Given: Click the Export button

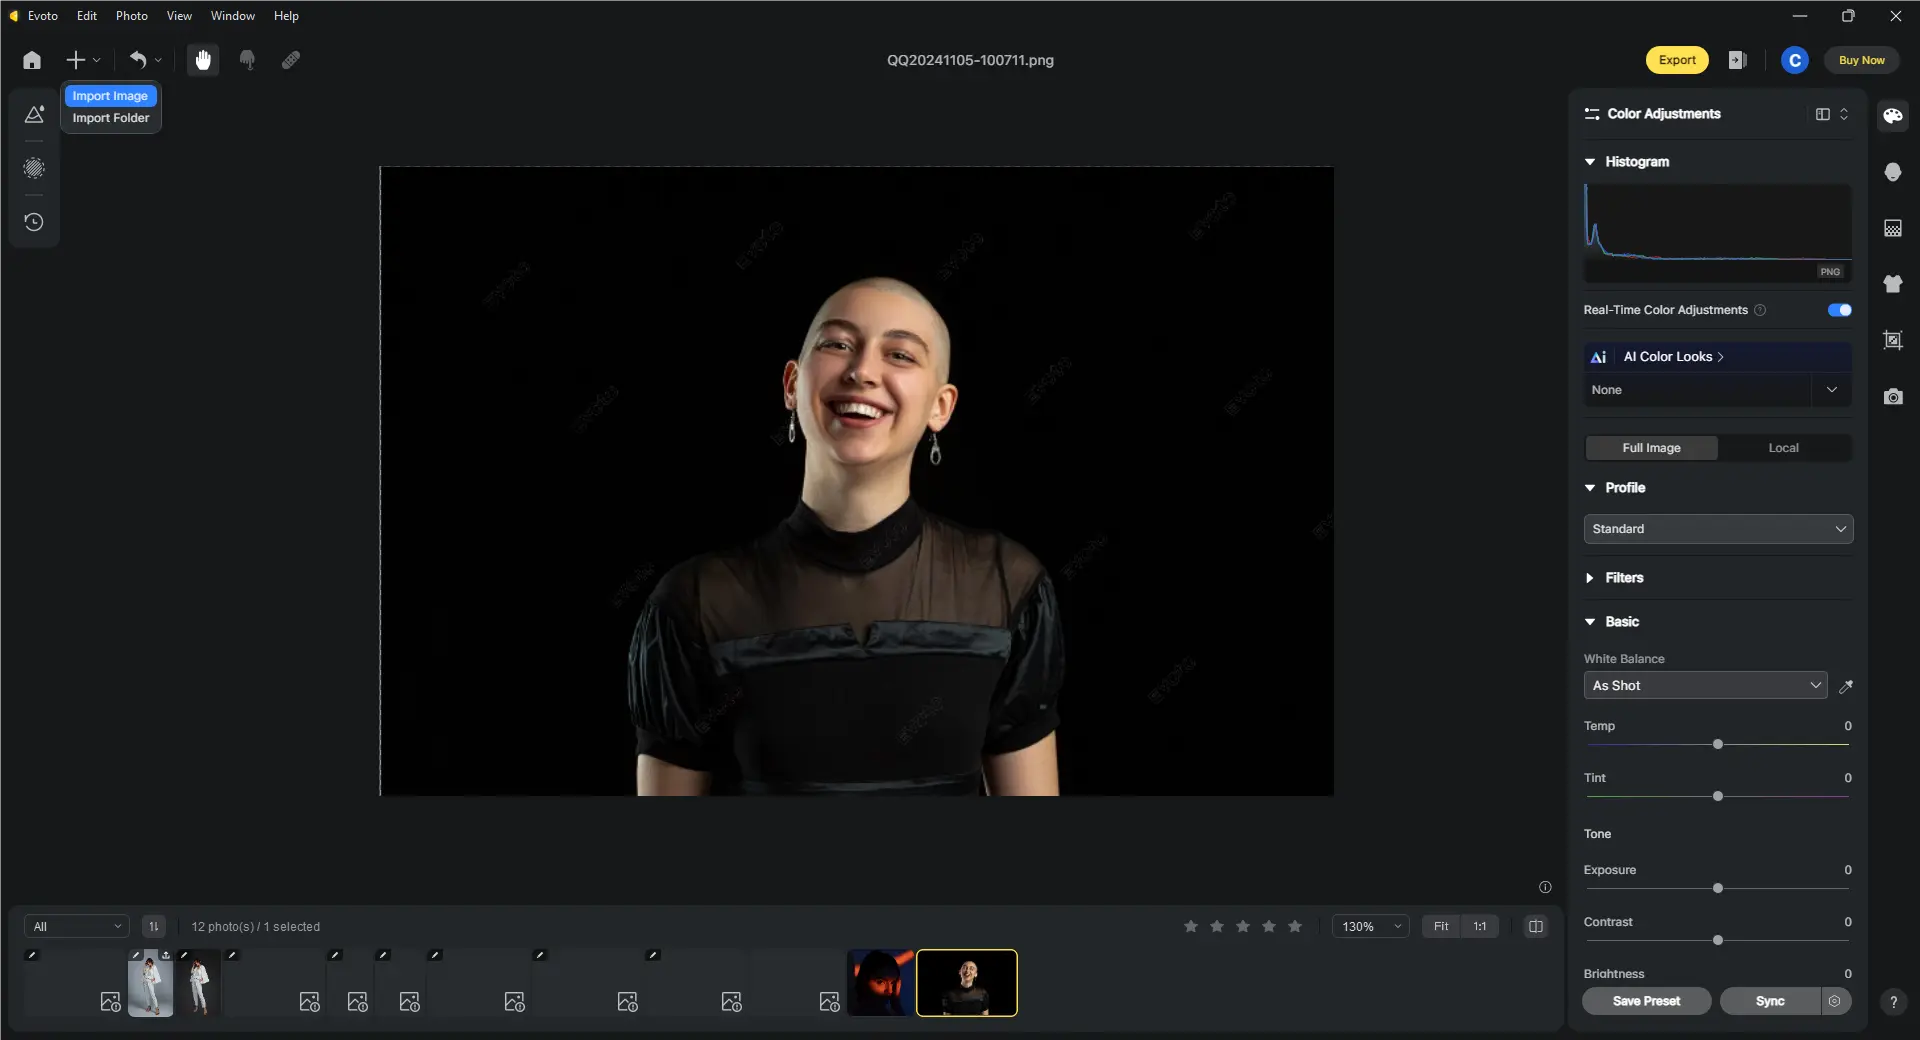Looking at the screenshot, I should (x=1677, y=60).
